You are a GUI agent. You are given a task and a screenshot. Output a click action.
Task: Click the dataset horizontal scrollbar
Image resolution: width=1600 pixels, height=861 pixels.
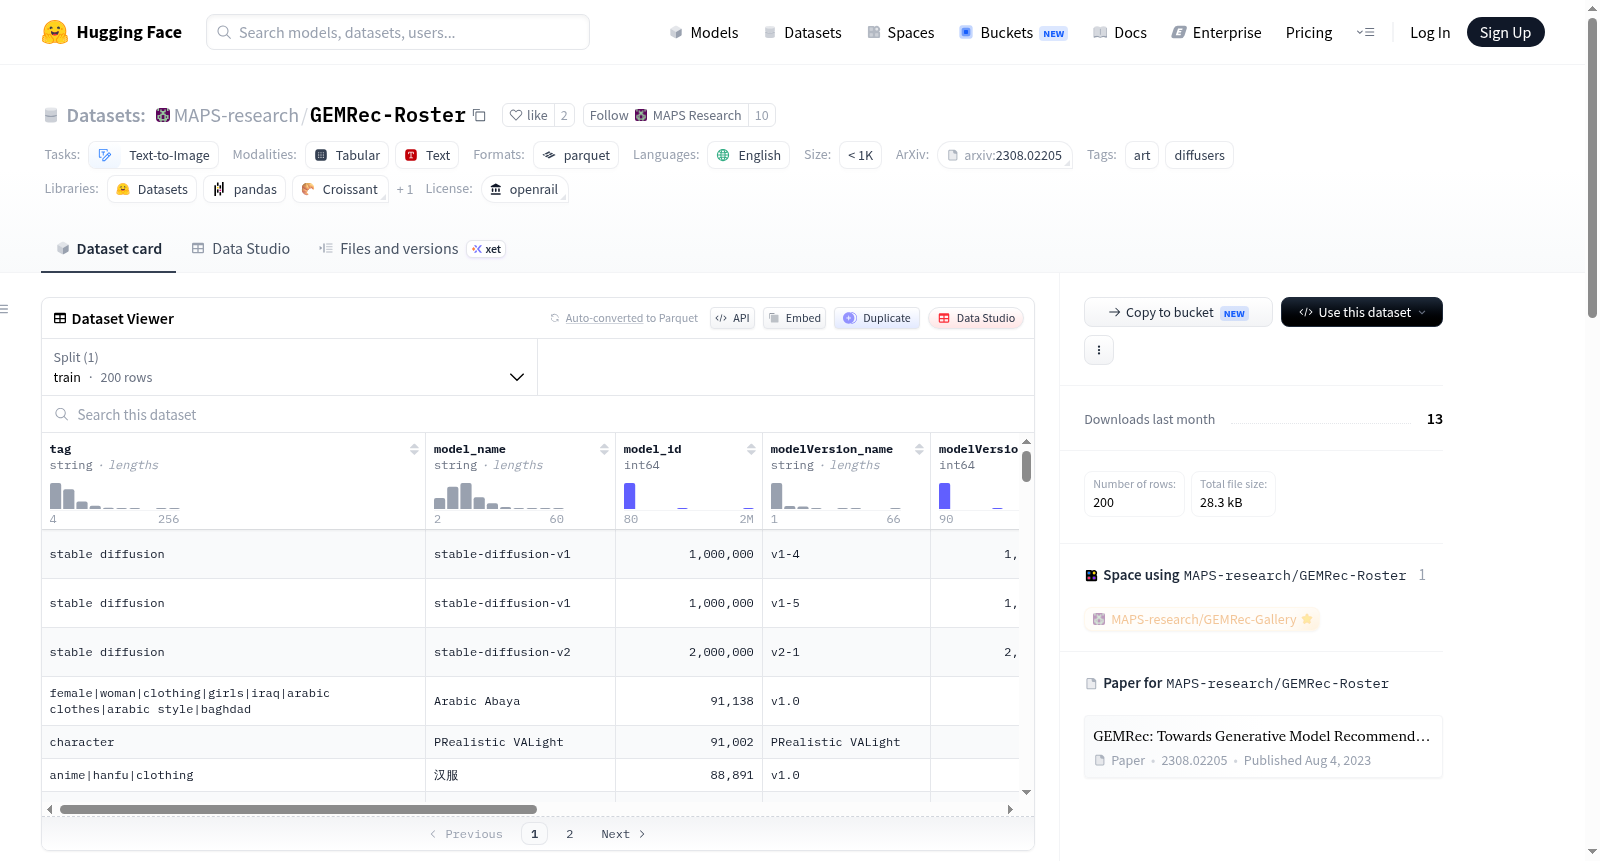pos(298,809)
